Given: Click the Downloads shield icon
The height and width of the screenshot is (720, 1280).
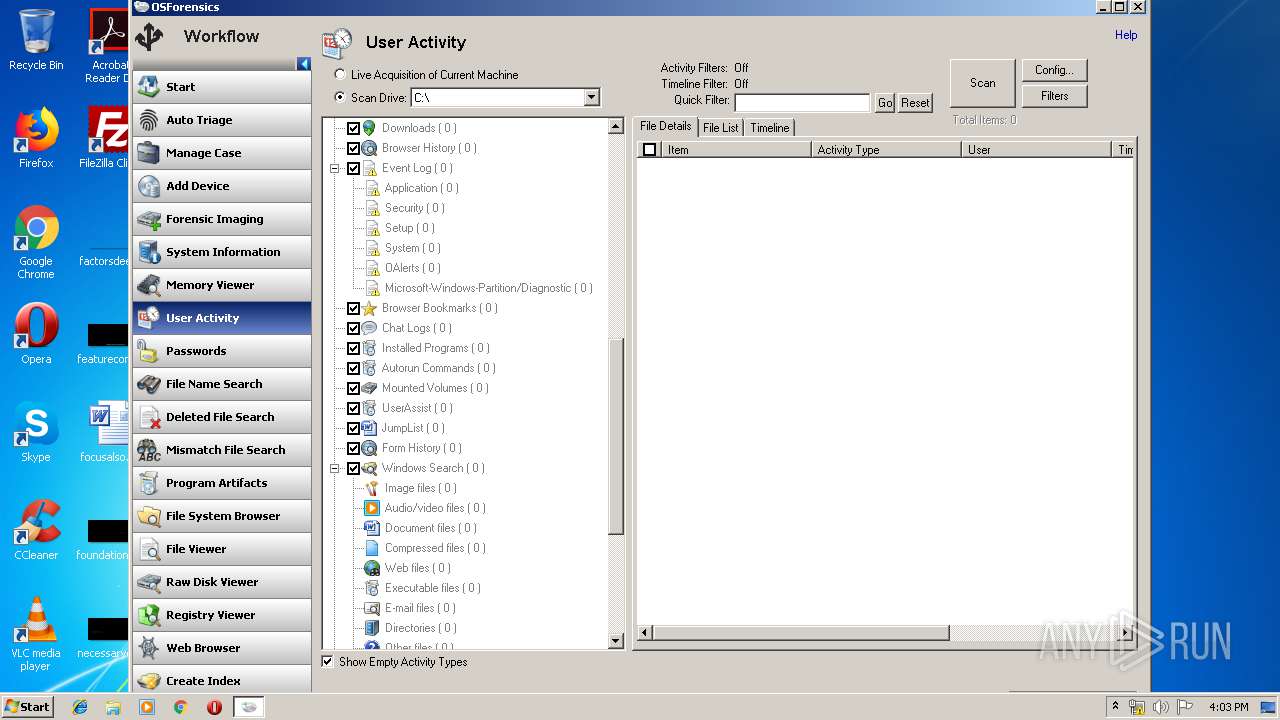Looking at the screenshot, I should click(370, 128).
